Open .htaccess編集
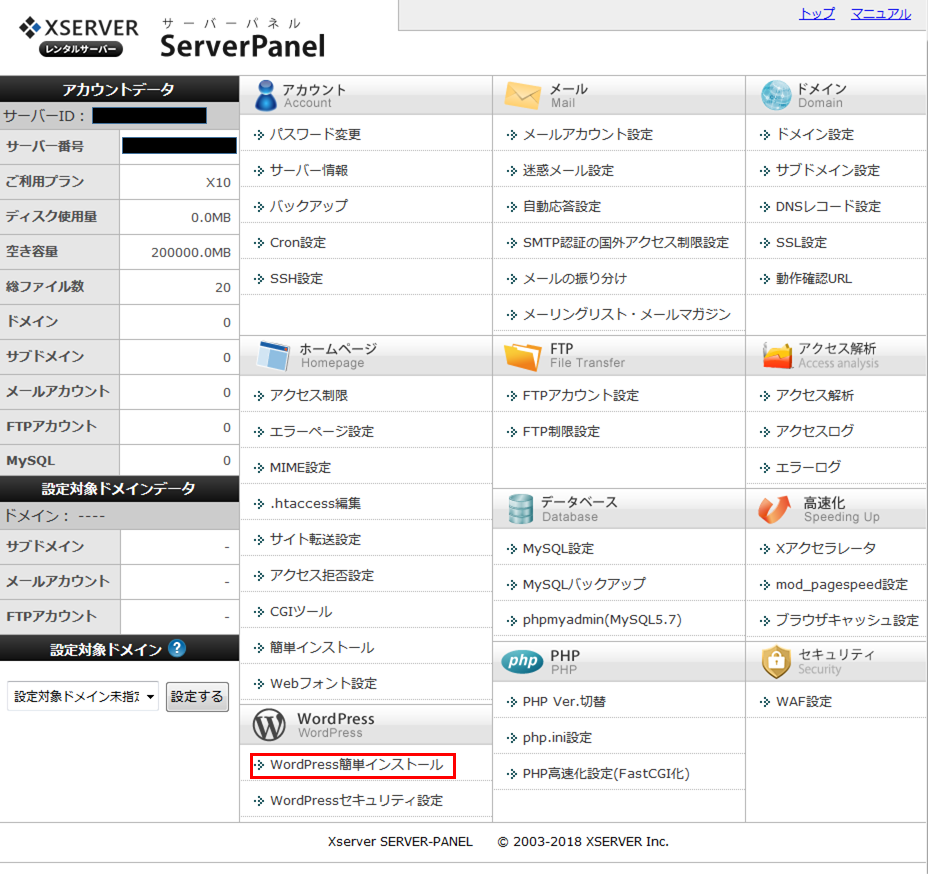Viewport: 928px width, 874px height. pyautogui.click(x=315, y=504)
